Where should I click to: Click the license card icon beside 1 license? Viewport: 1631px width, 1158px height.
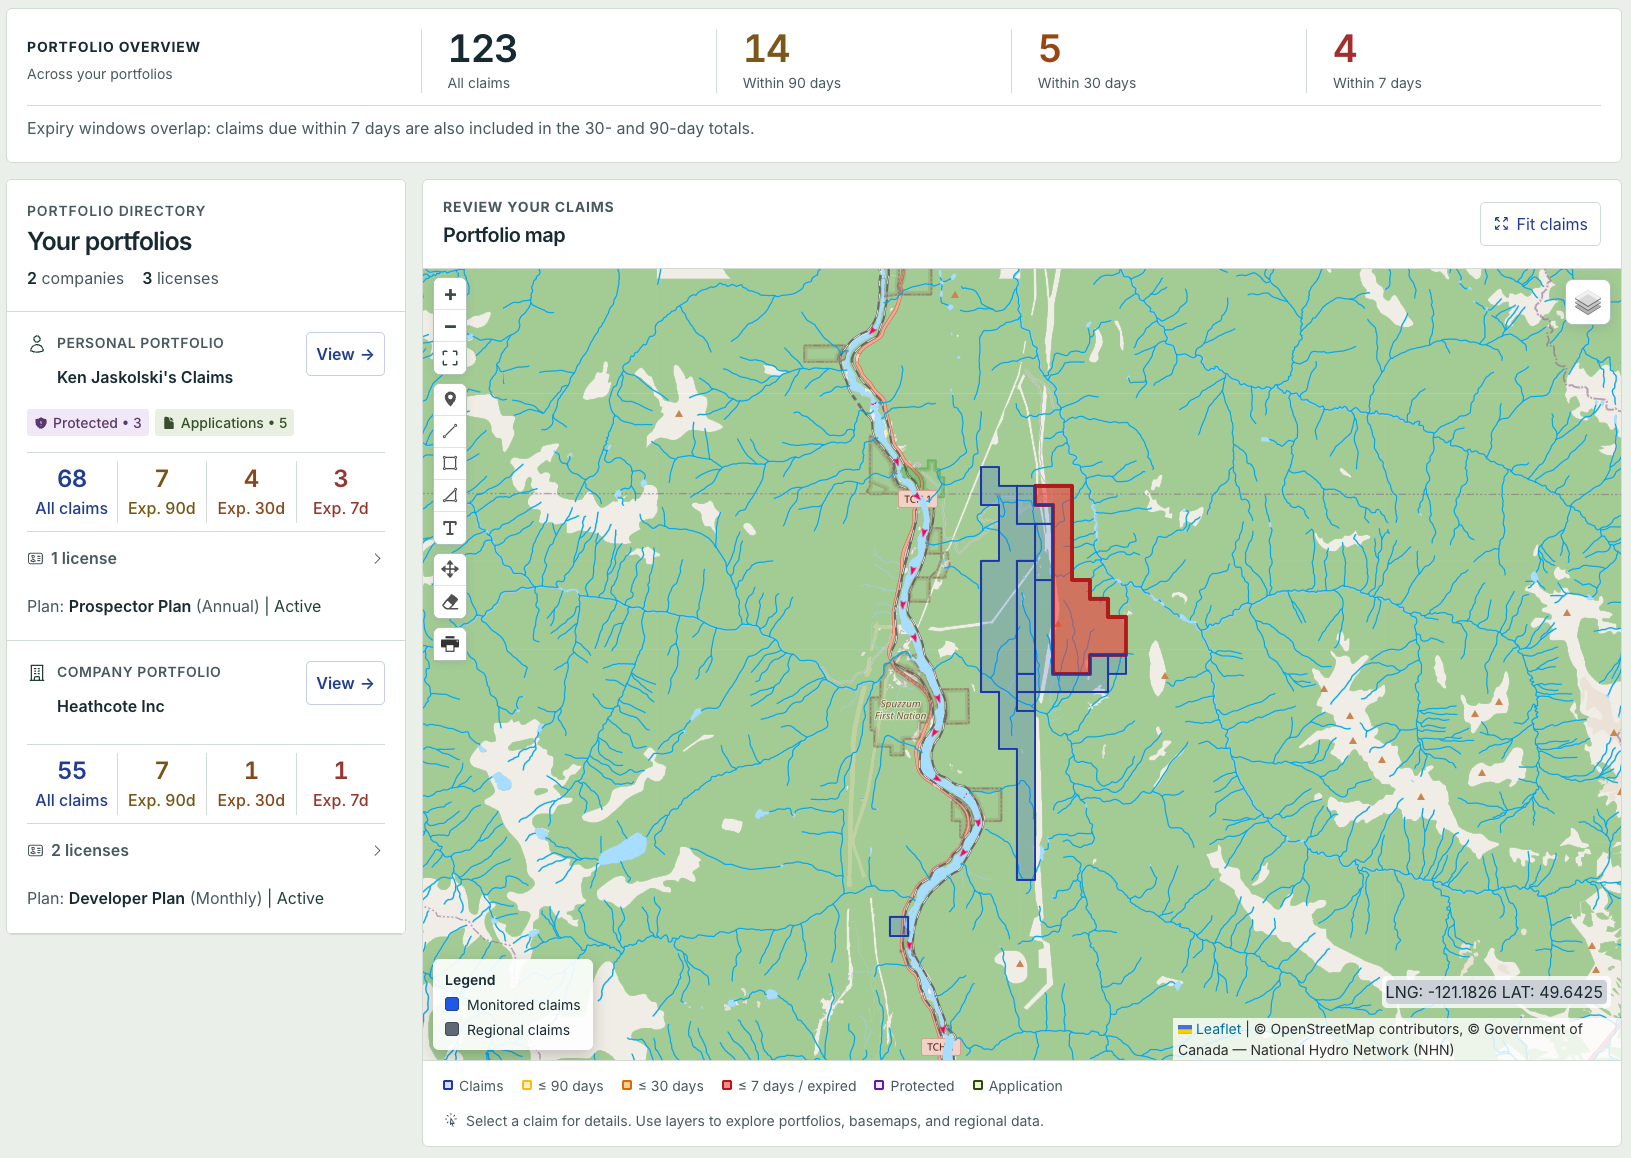pos(36,559)
